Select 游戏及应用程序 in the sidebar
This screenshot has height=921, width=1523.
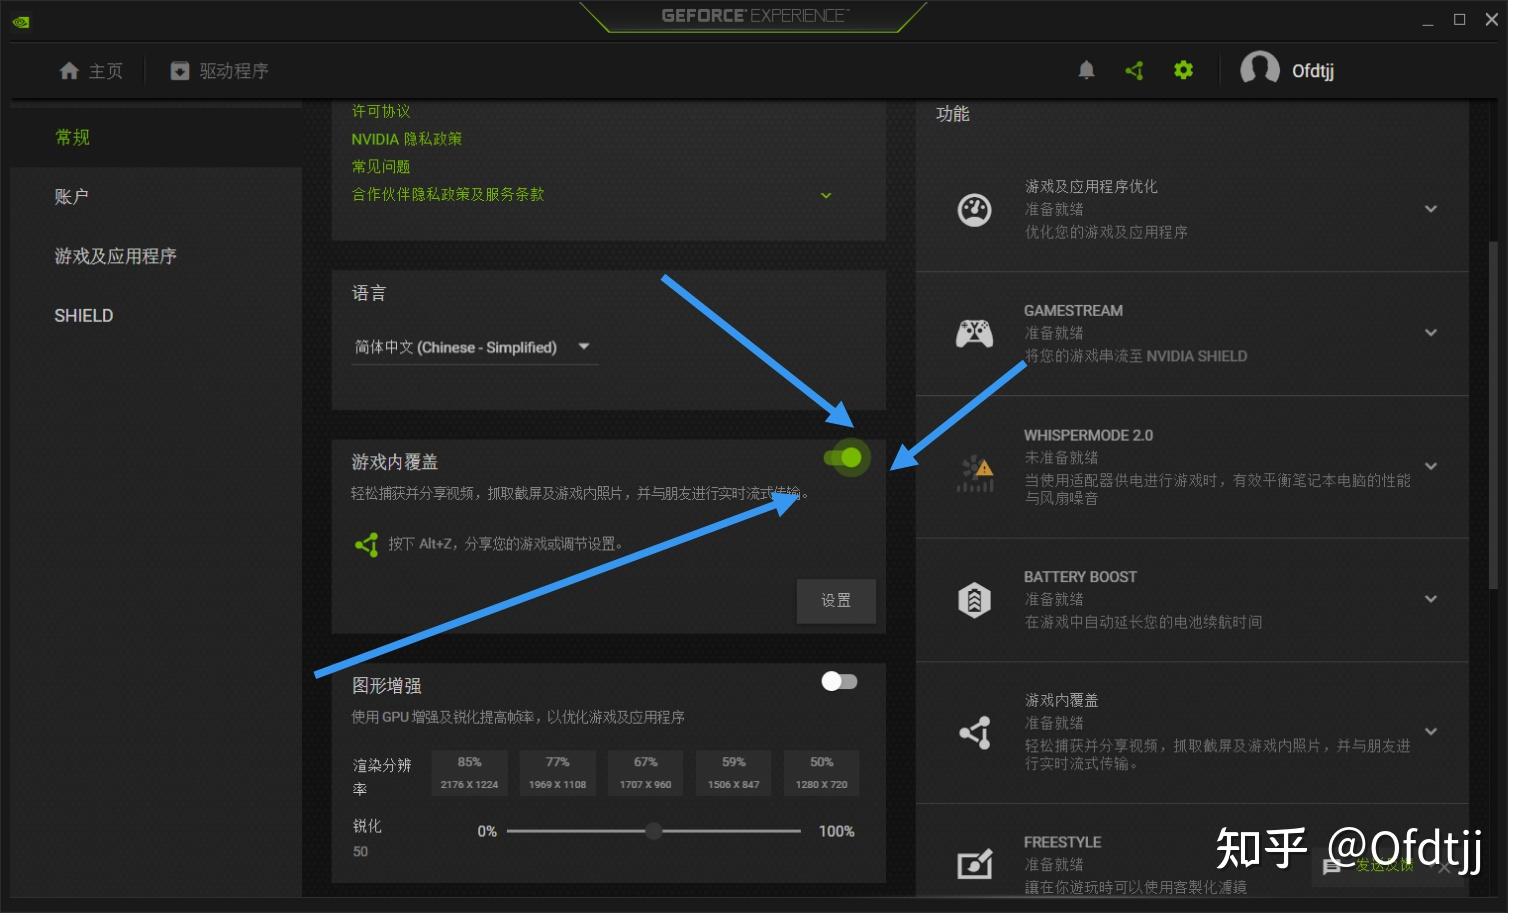pos(156,256)
